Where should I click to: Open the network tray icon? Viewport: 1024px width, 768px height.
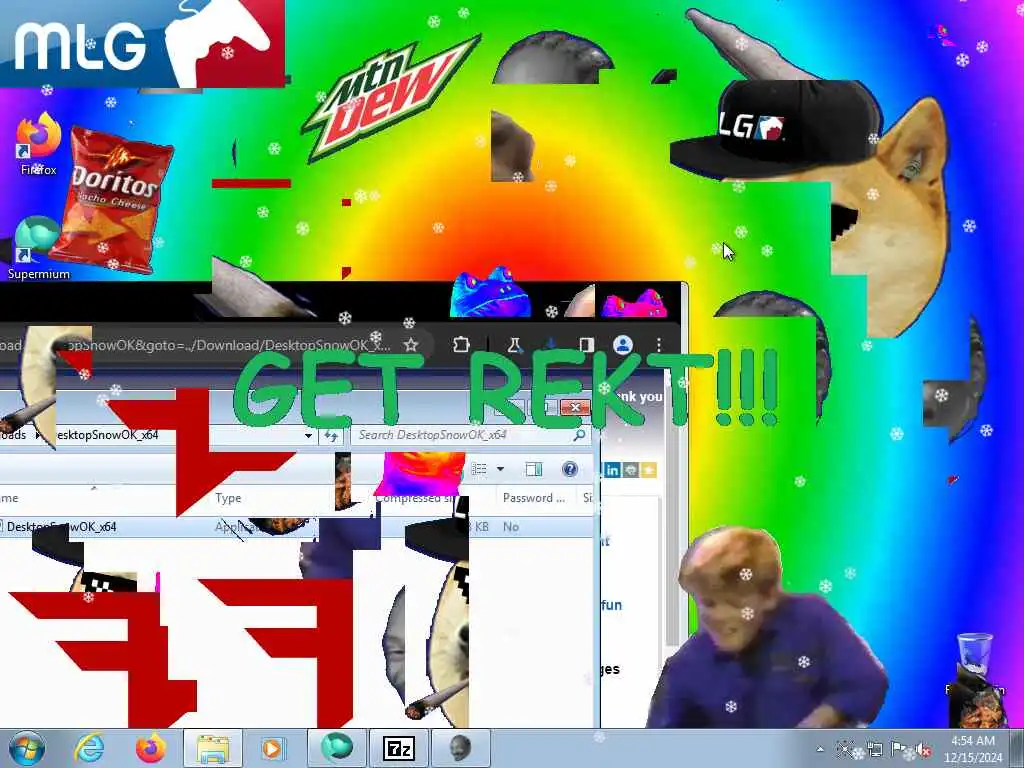874,749
